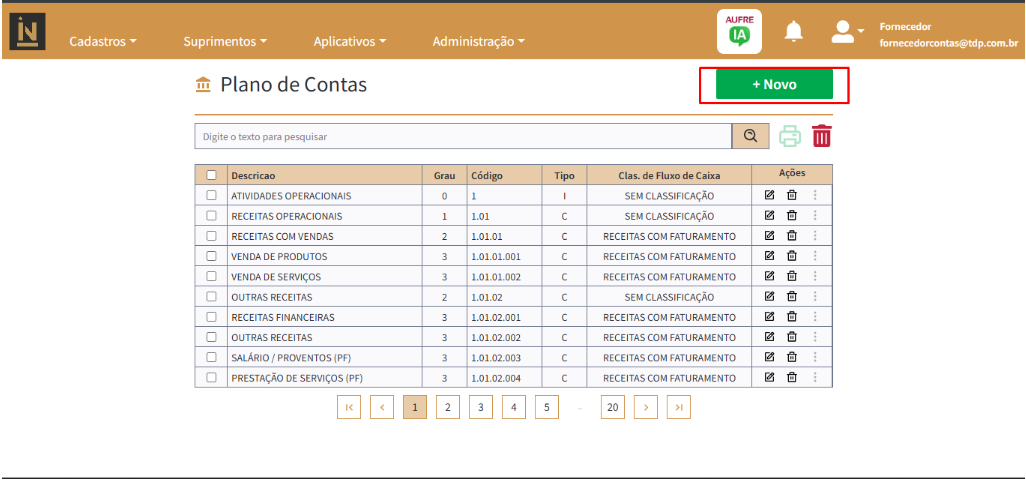Viewport: 1026px width, 481px height.
Task: Jump to the last page arrow
Action: 679,407
